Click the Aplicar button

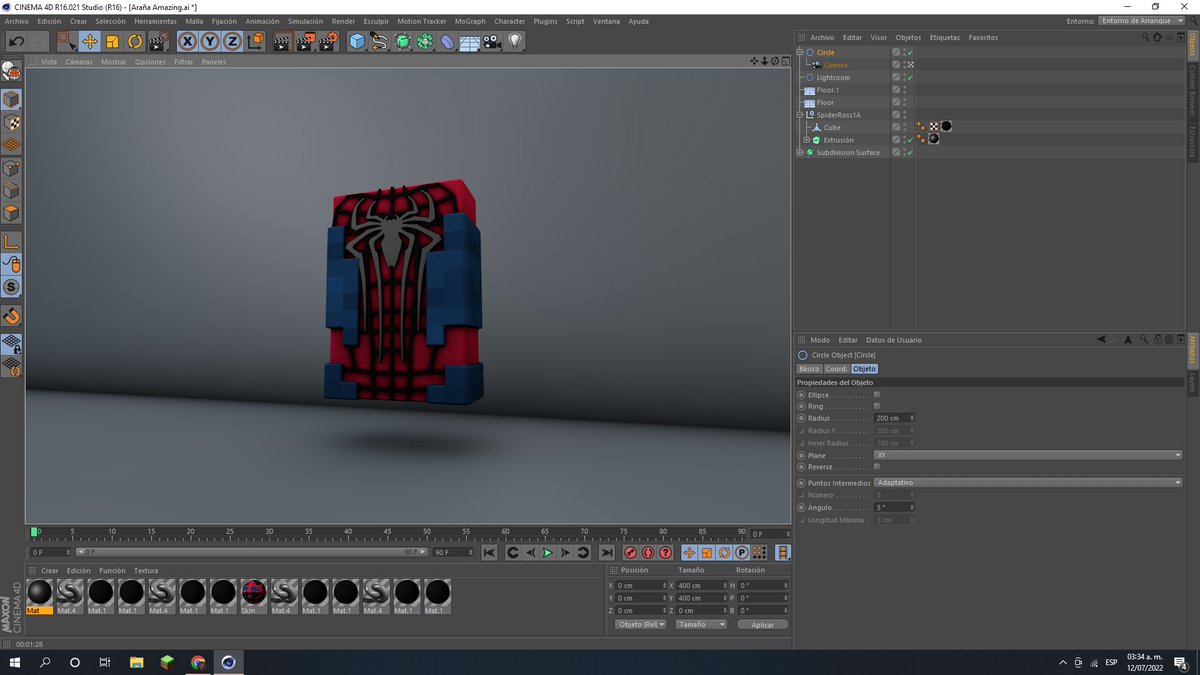pyautogui.click(x=762, y=624)
